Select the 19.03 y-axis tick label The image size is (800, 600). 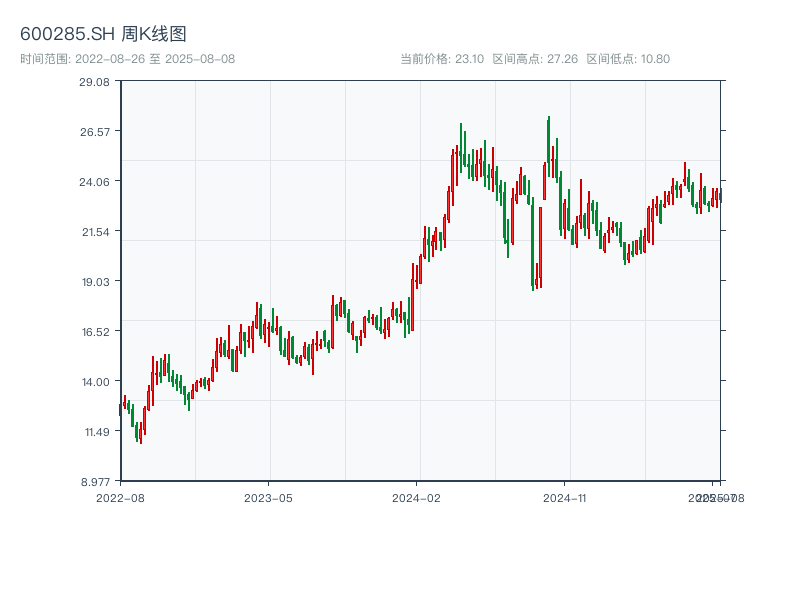tap(94, 282)
